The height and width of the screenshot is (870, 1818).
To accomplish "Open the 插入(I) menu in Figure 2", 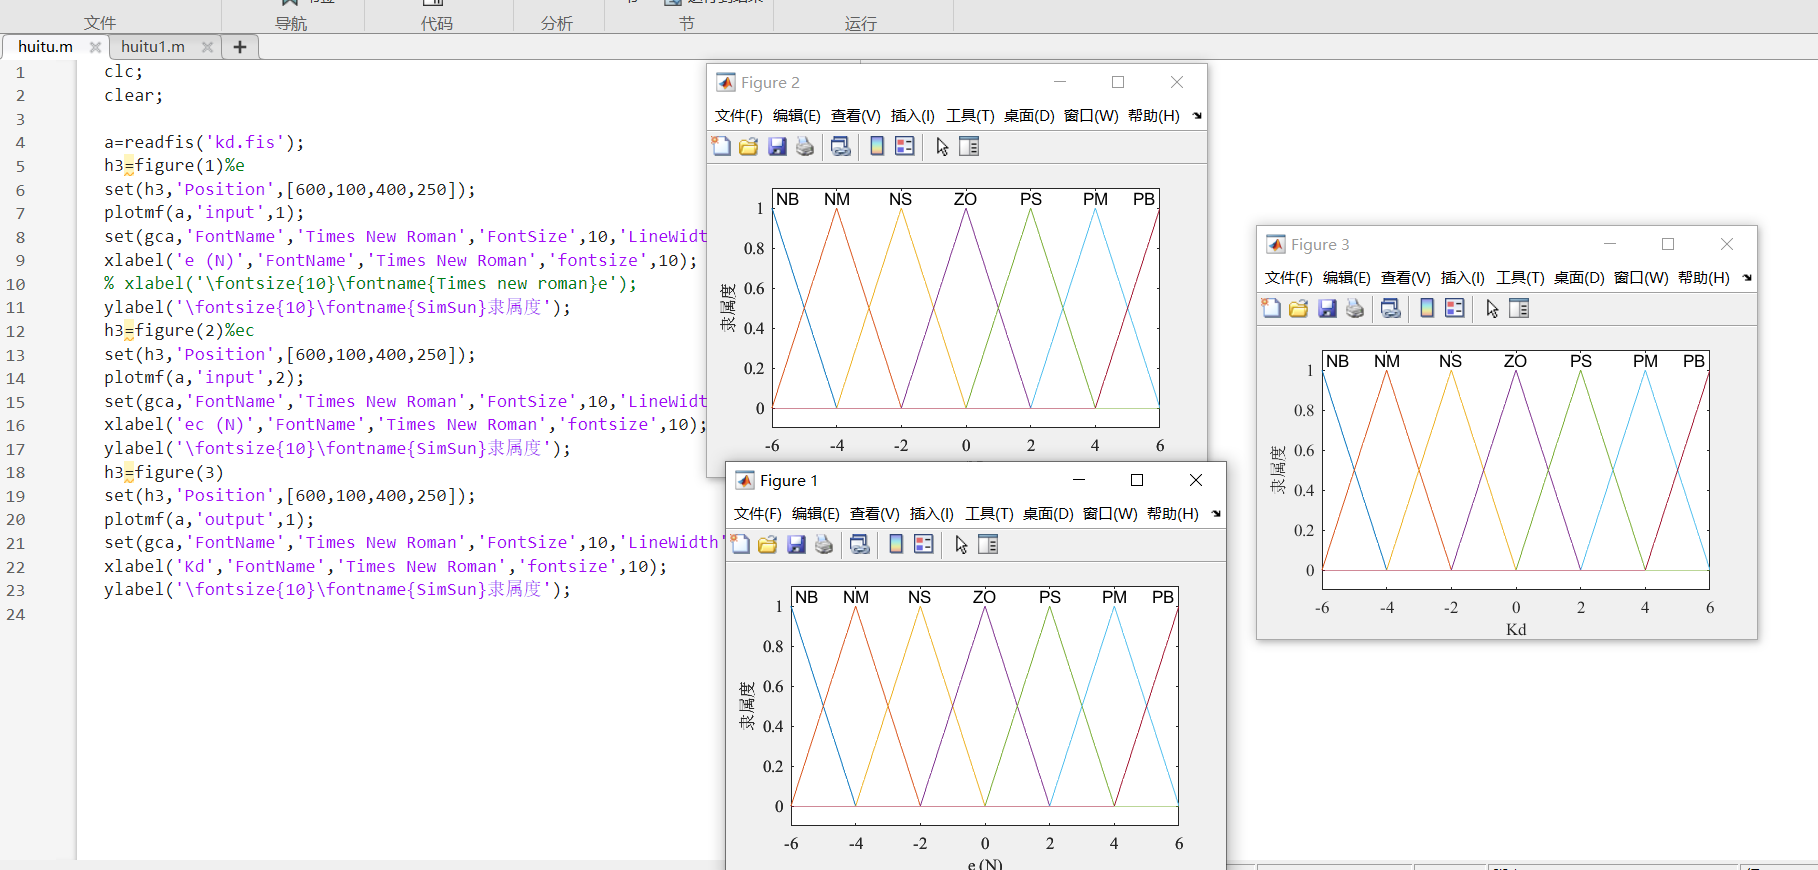I will 912,116.
